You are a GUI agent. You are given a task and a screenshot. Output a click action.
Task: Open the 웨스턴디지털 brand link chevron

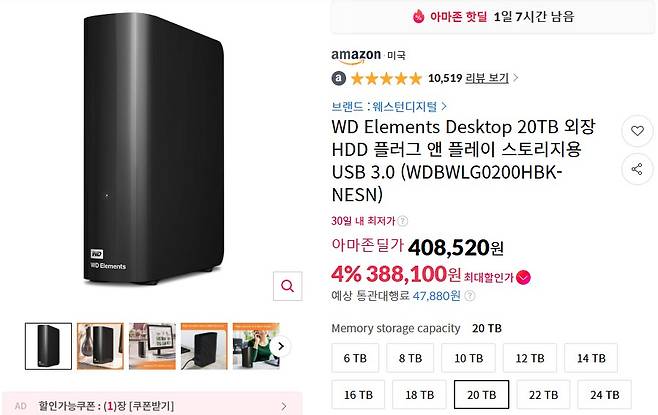click(x=444, y=107)
